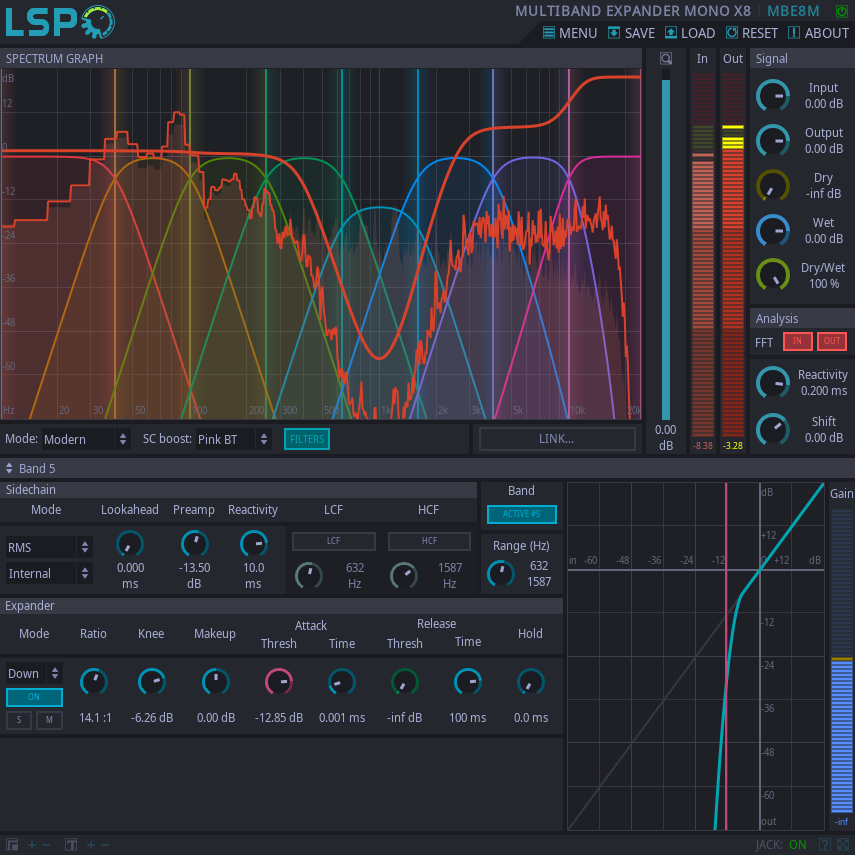Viewport: 855px width, 855px height.
Task: Toggle the ACTIVE #5 band button
Action: [521, 514]
